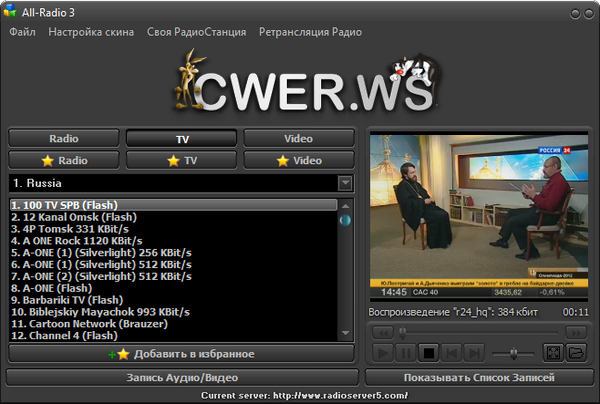Click the next track button
The image size is (600, 404).
click(x=474, y=353)
